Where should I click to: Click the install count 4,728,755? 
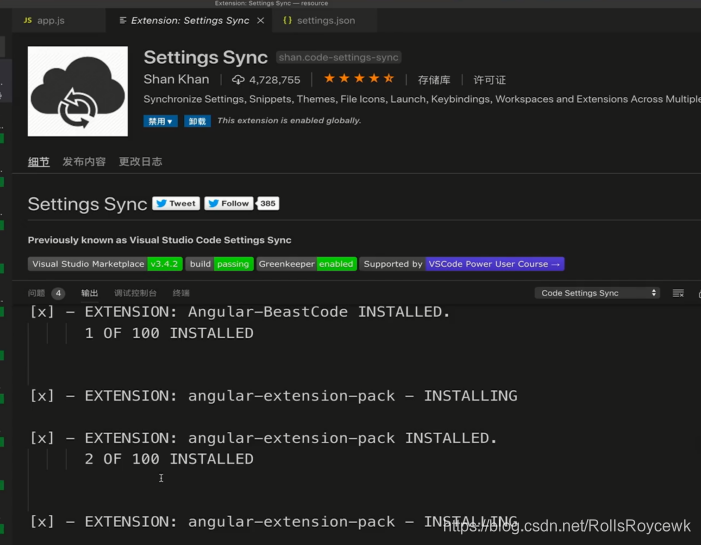(274, 80)
